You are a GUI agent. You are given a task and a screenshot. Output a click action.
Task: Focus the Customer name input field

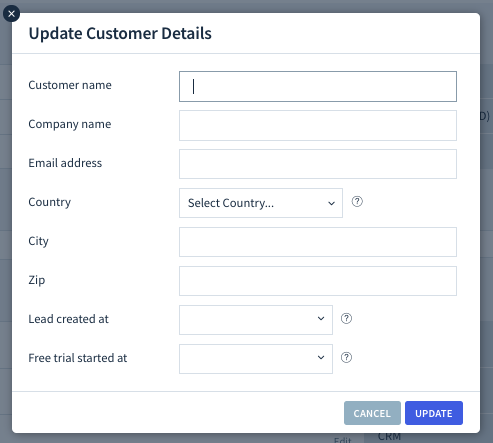coord(318,86)
